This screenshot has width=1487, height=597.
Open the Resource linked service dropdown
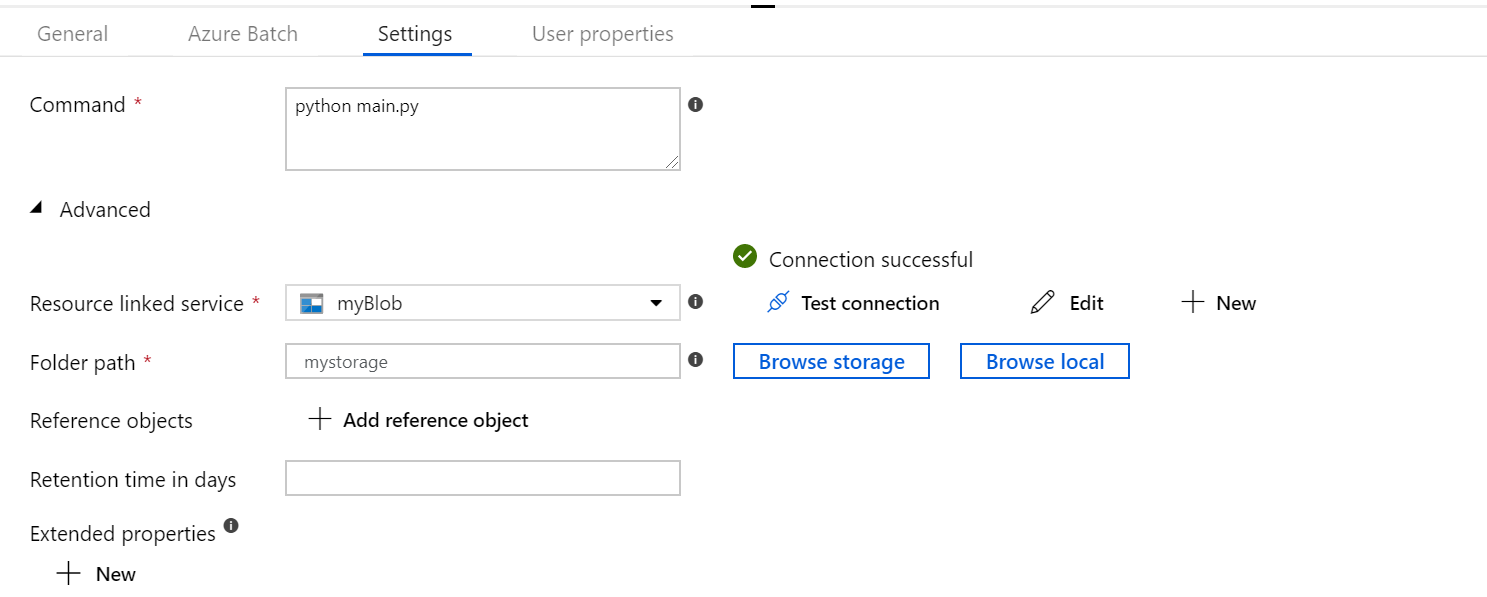tap(655, 302)
